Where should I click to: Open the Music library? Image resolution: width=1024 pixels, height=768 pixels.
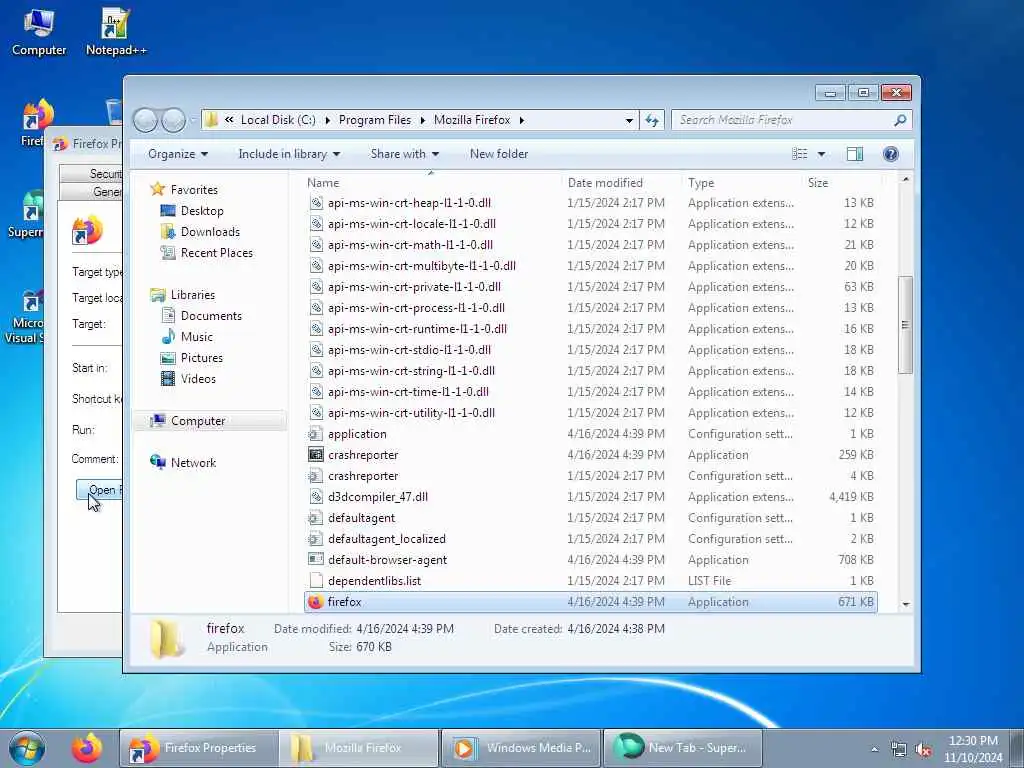pos(197,337)
